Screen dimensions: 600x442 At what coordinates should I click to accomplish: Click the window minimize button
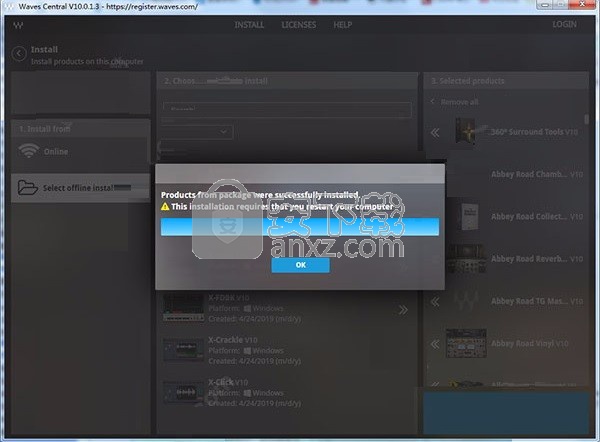(x=545, y=5)
